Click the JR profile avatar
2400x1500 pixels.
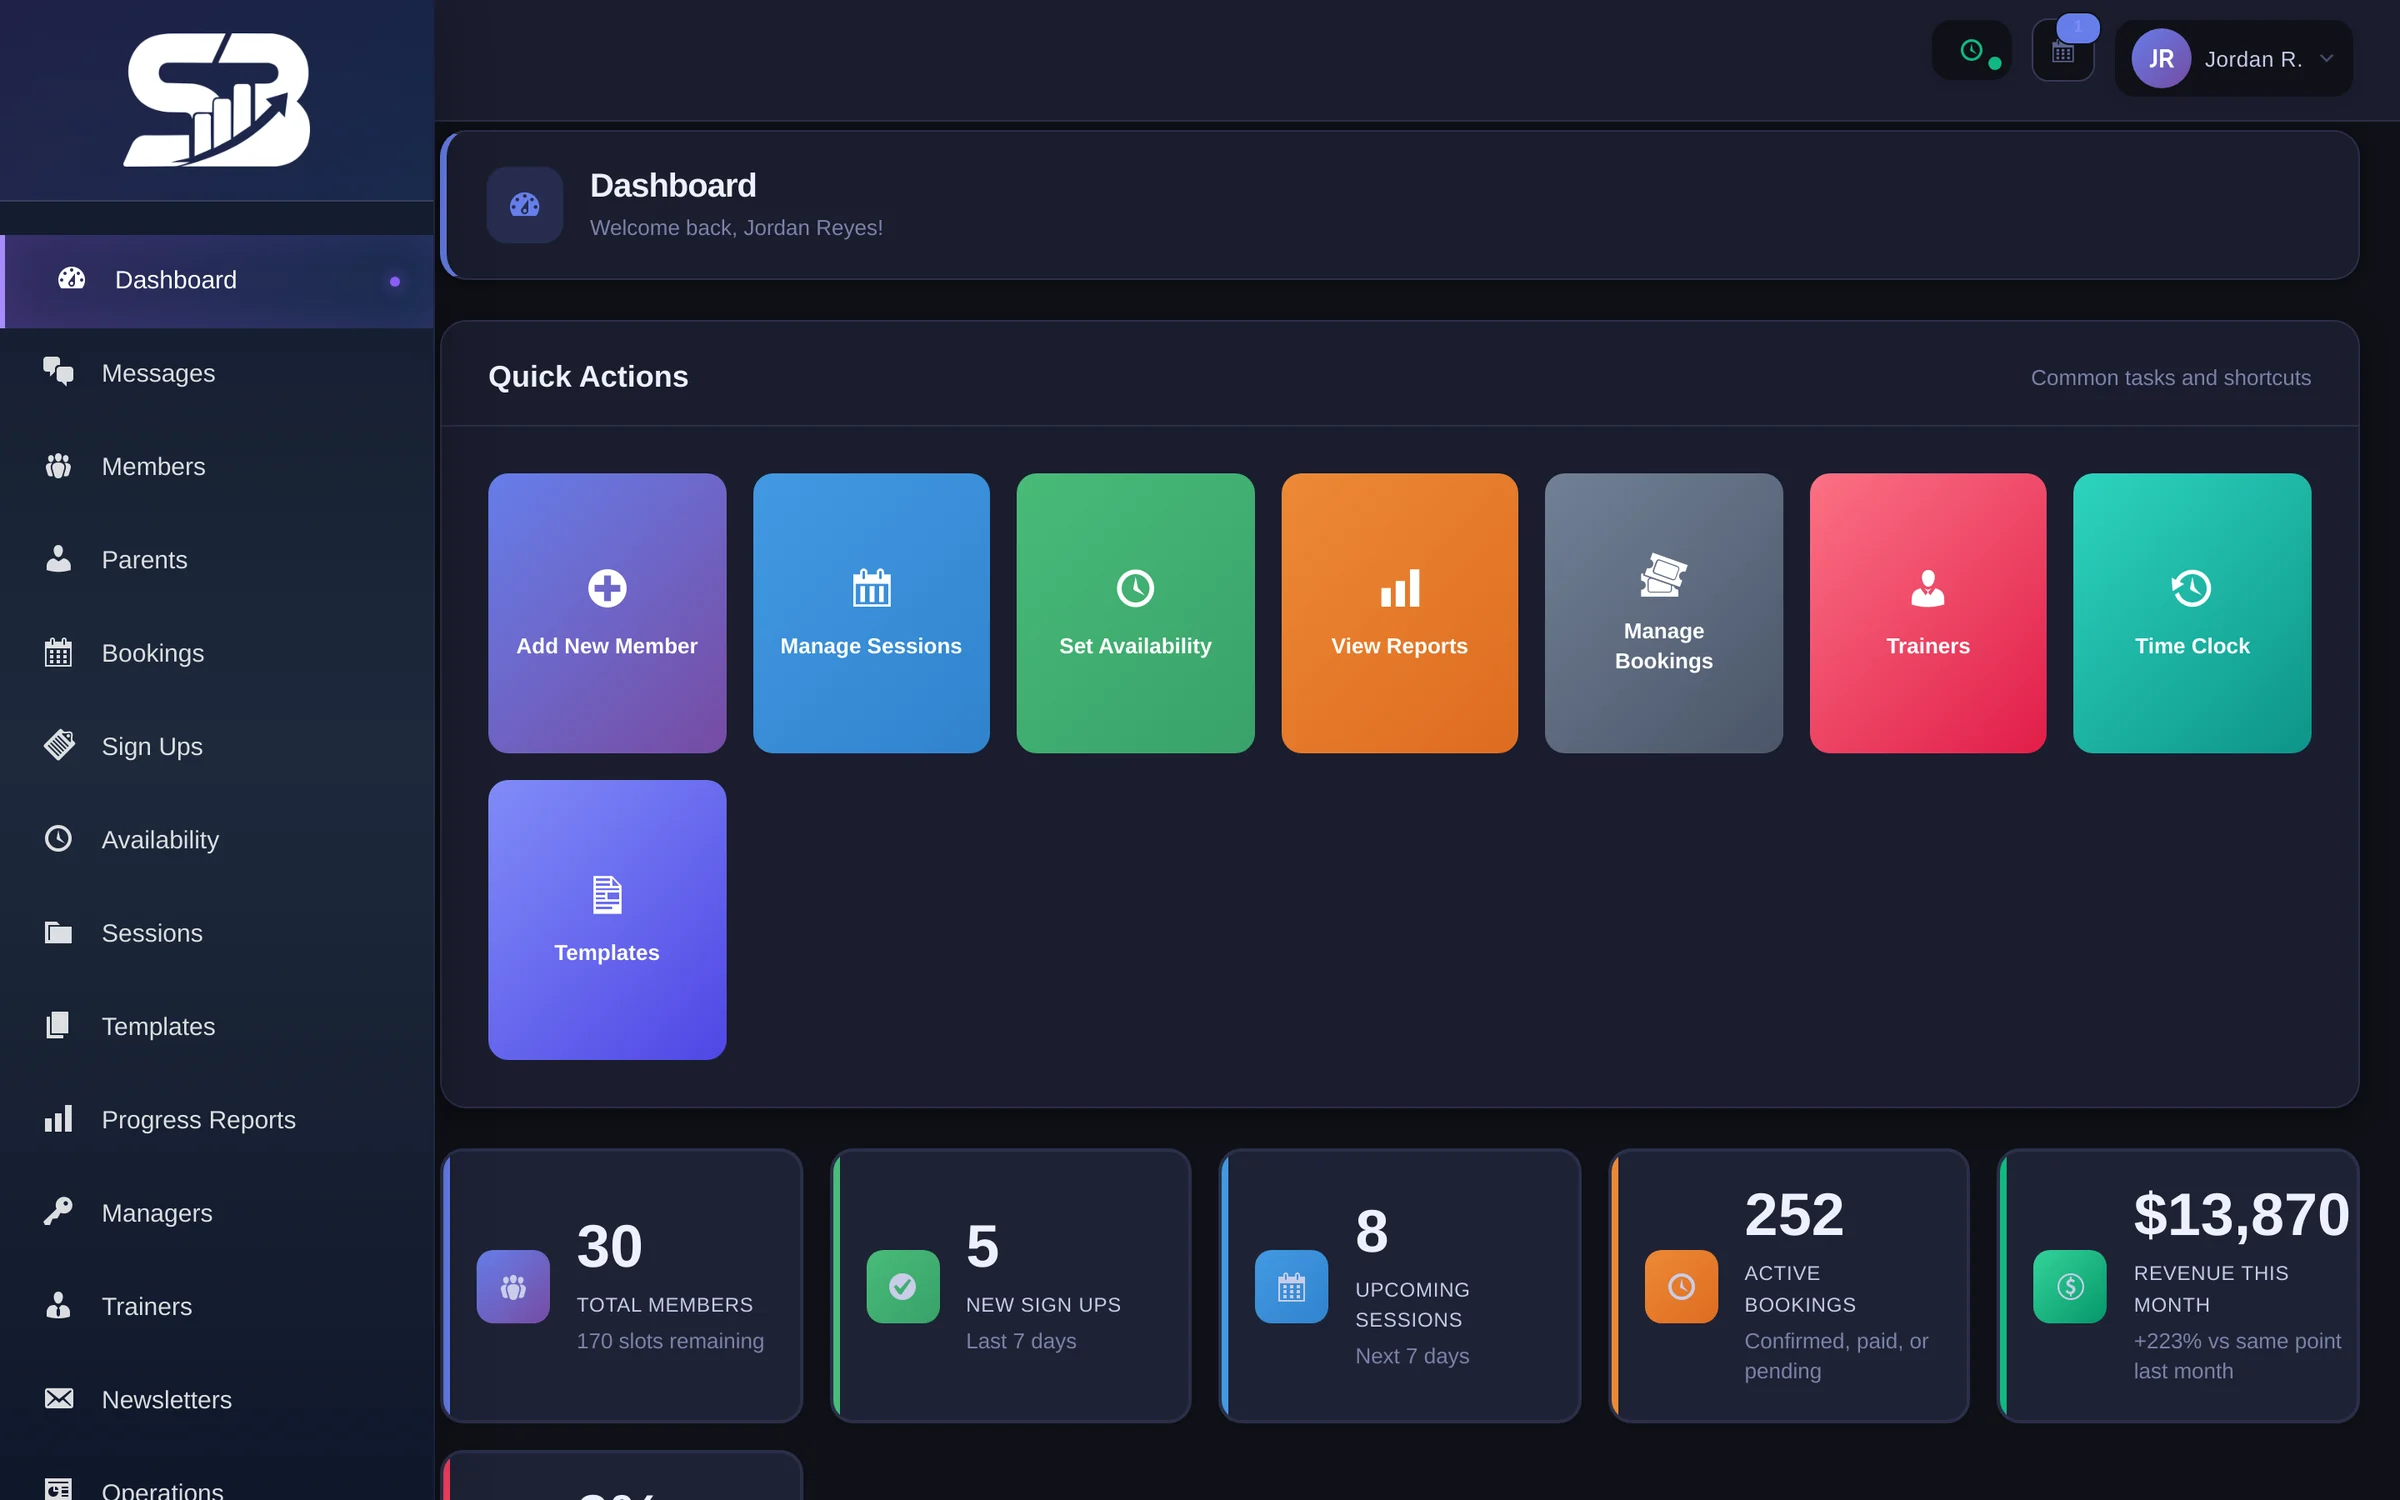click(2161, 59)
